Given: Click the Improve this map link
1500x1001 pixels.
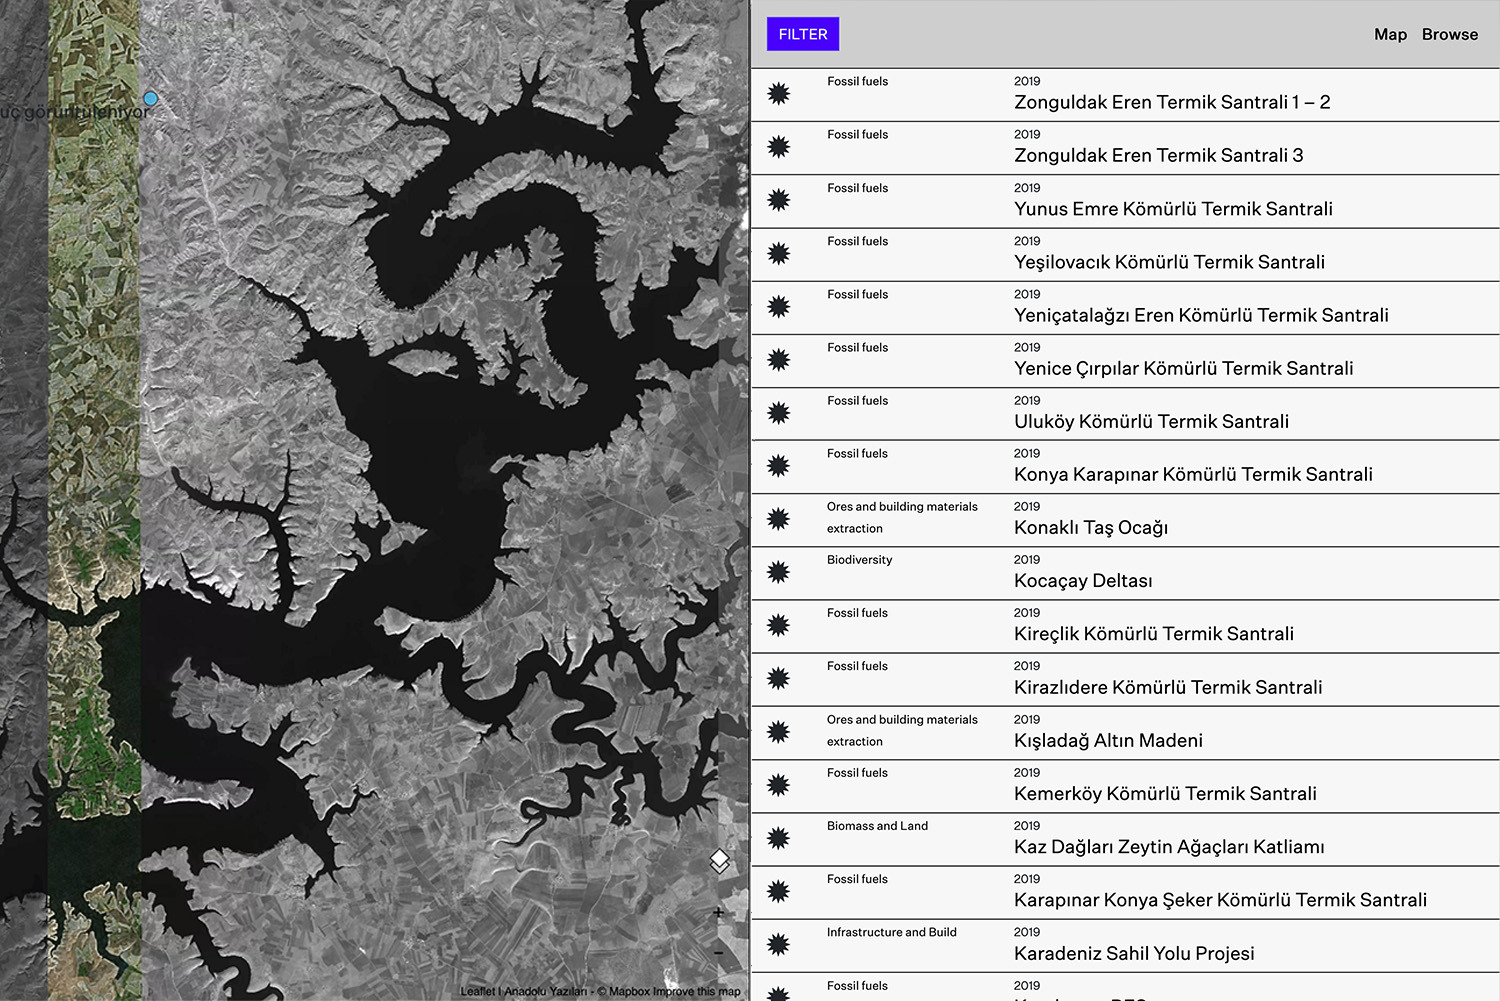Looking at the screenshot, I should coord(696,992).
